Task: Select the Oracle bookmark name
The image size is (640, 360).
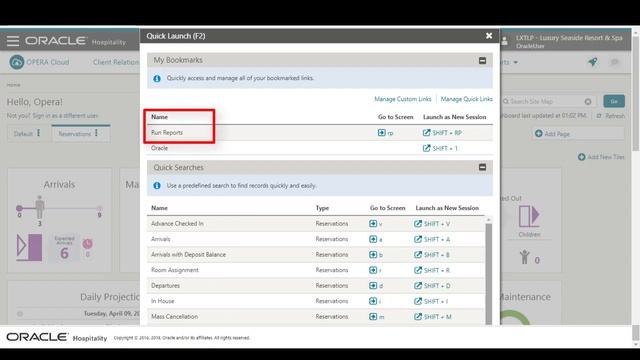Action: point(160,148)
